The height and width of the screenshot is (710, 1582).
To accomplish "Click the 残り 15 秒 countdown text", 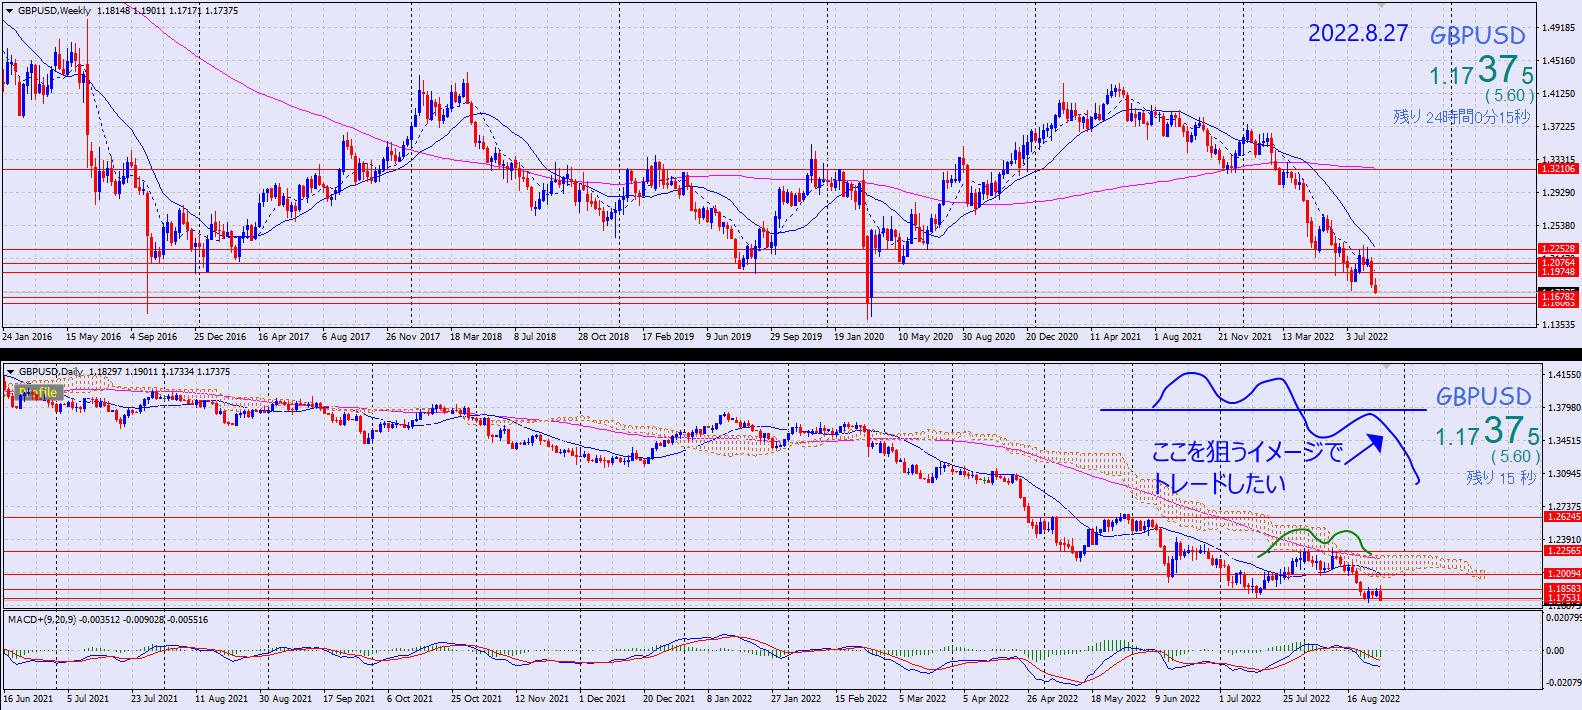I will [x=1501, y=478].
